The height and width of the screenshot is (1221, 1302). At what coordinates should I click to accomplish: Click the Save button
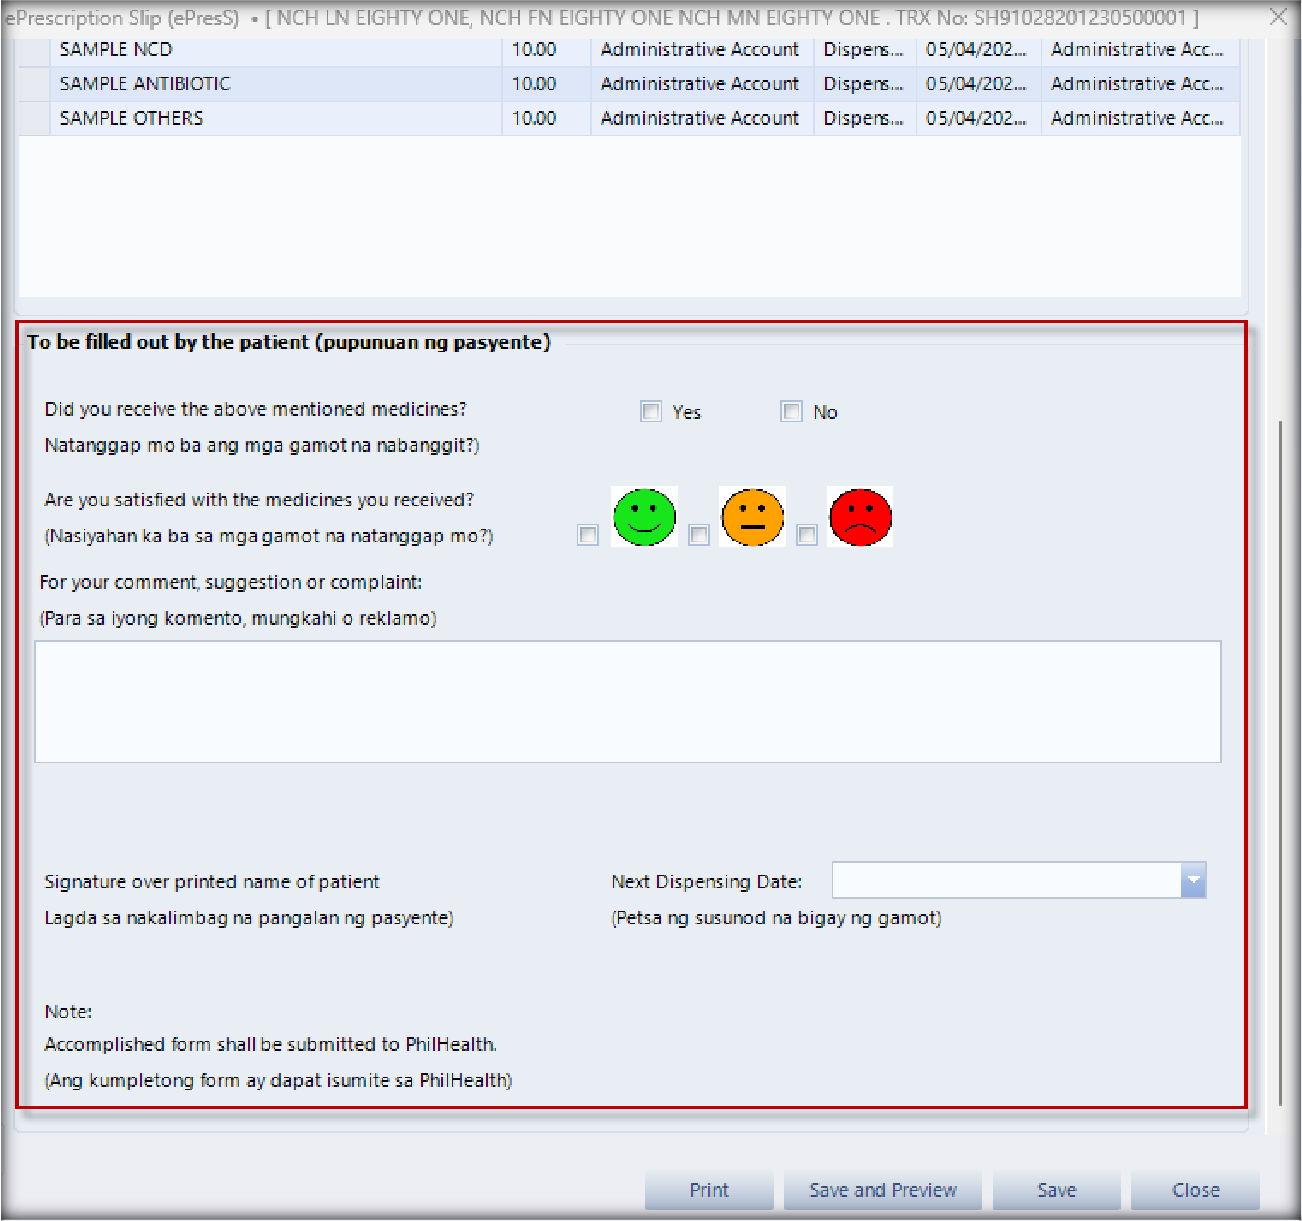(1056, 1190)
